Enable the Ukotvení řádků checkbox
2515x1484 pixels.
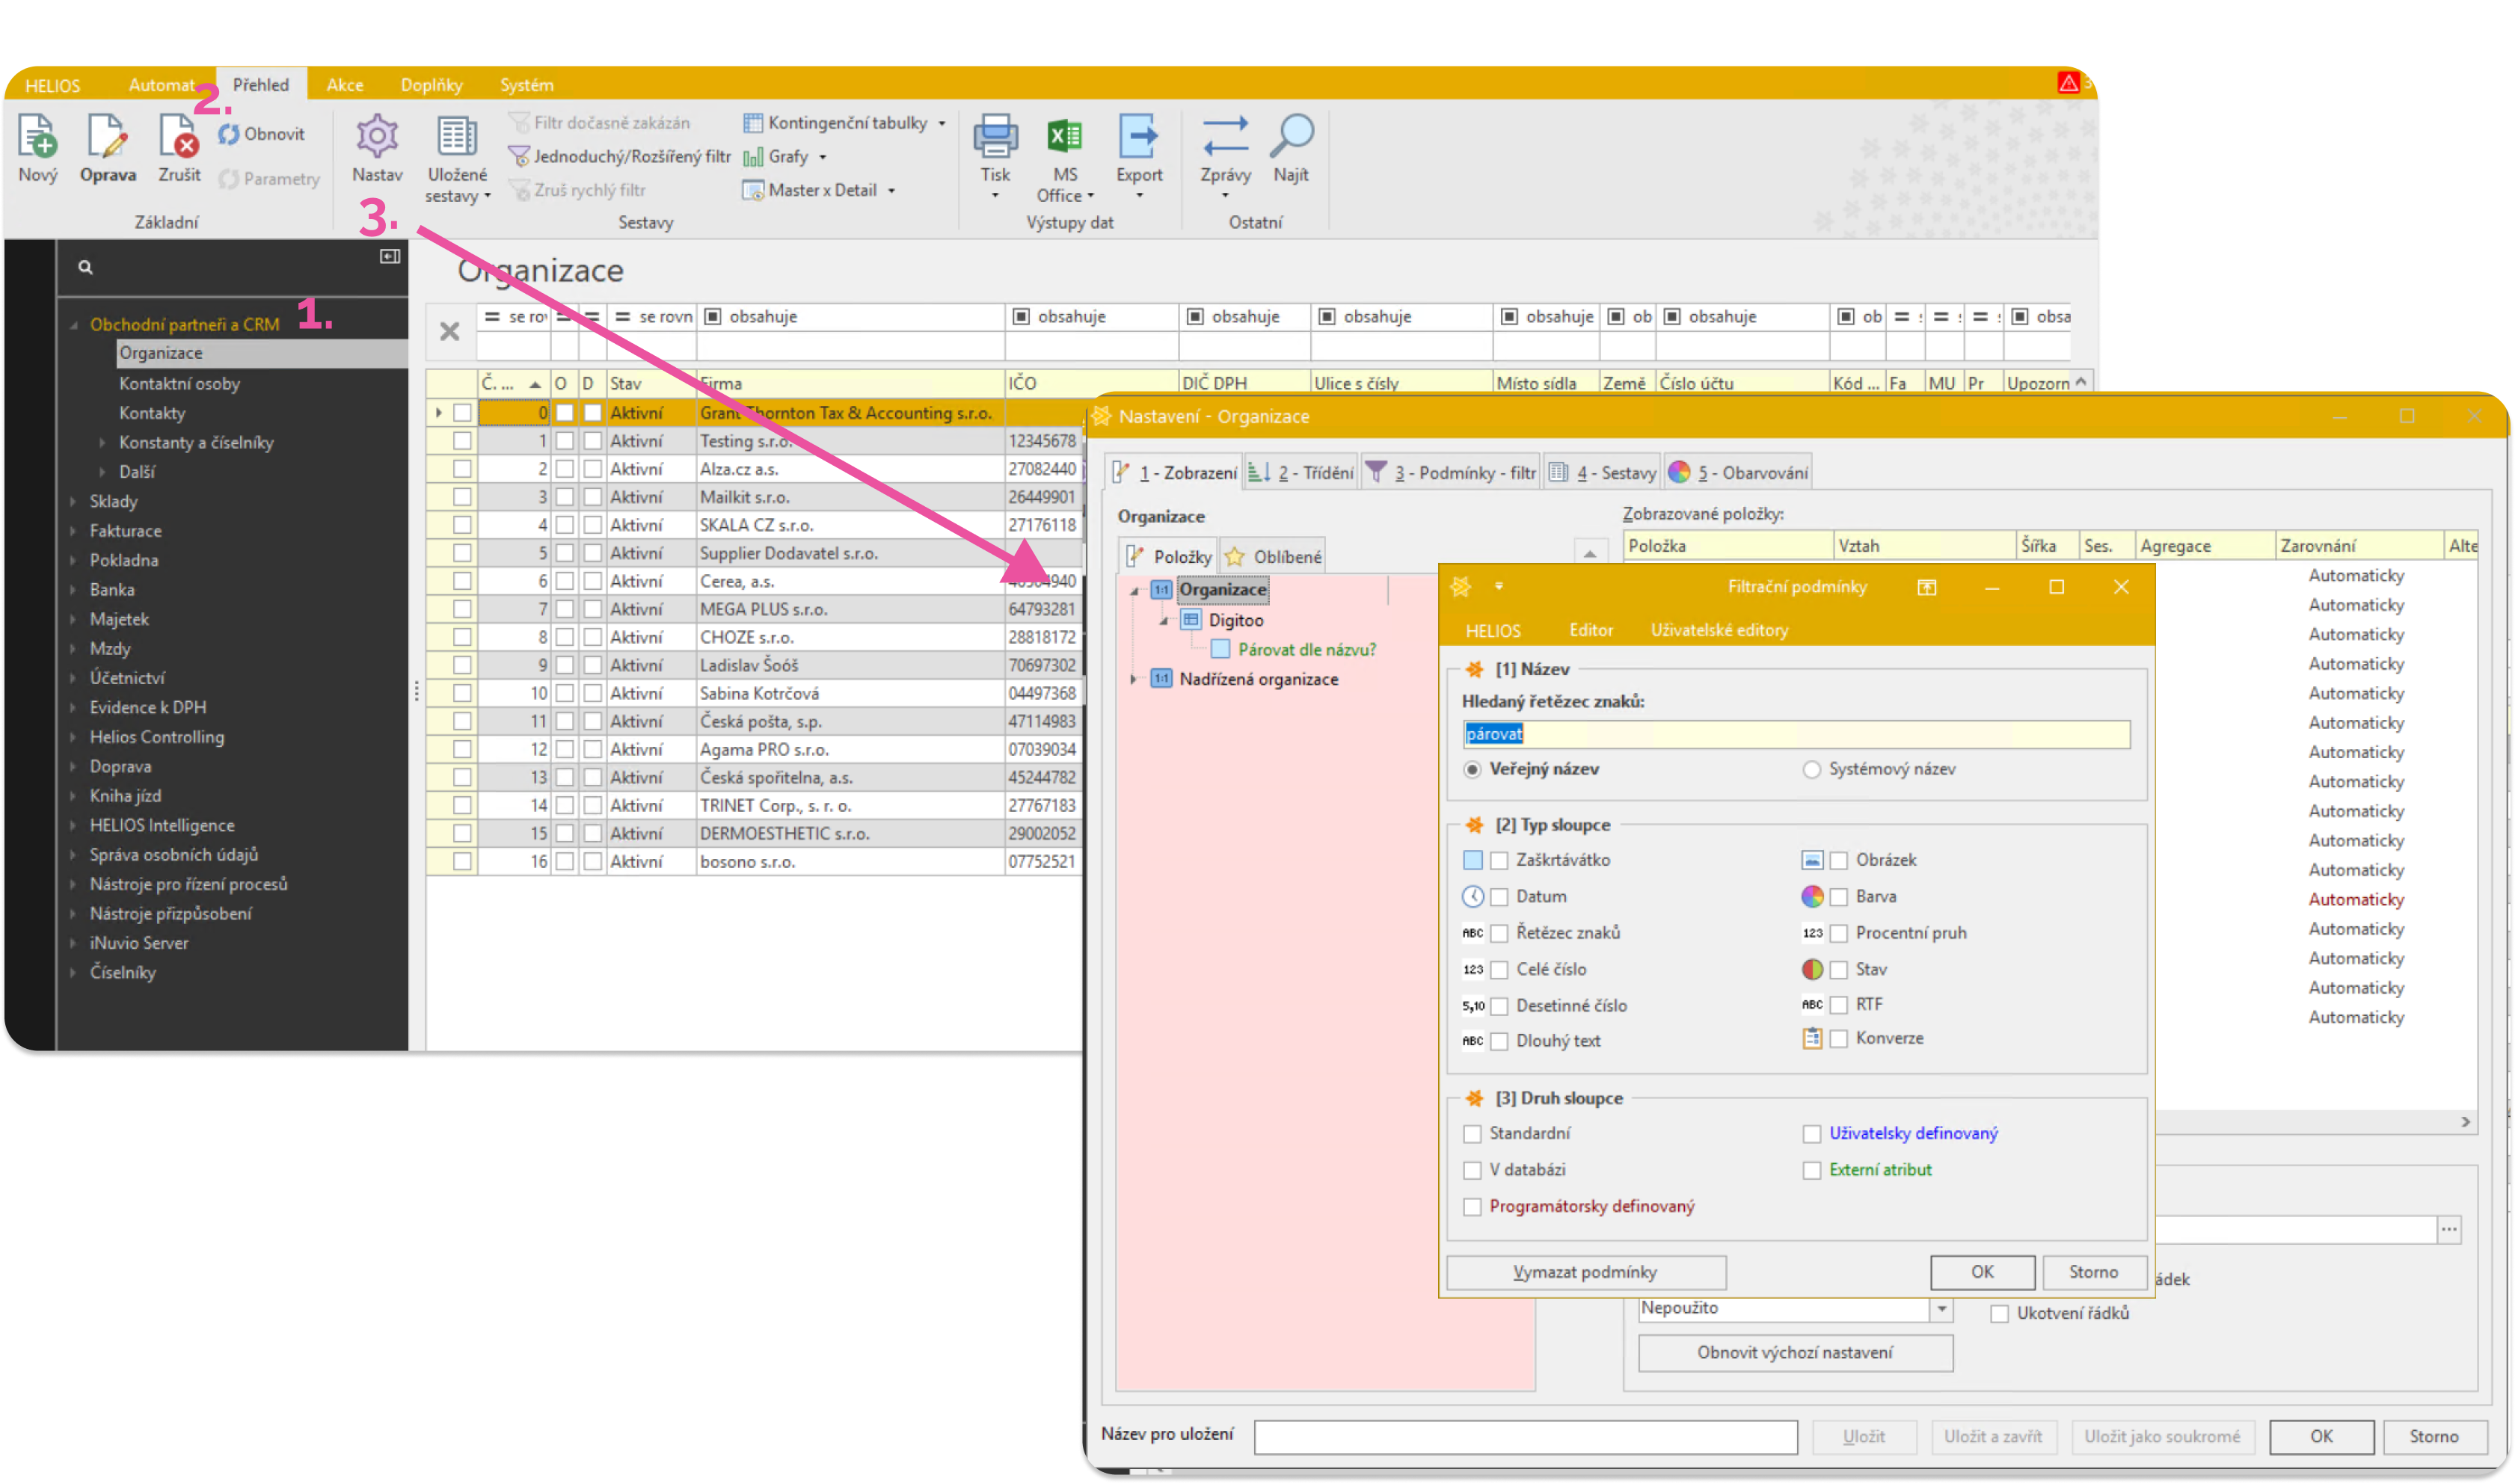pyautogui.click(x=1999, y=1314)
